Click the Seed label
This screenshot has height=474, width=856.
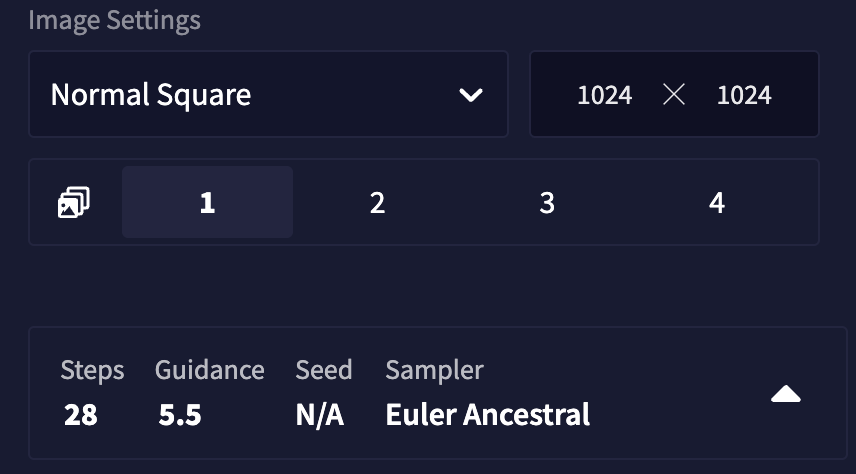(323, 370)
